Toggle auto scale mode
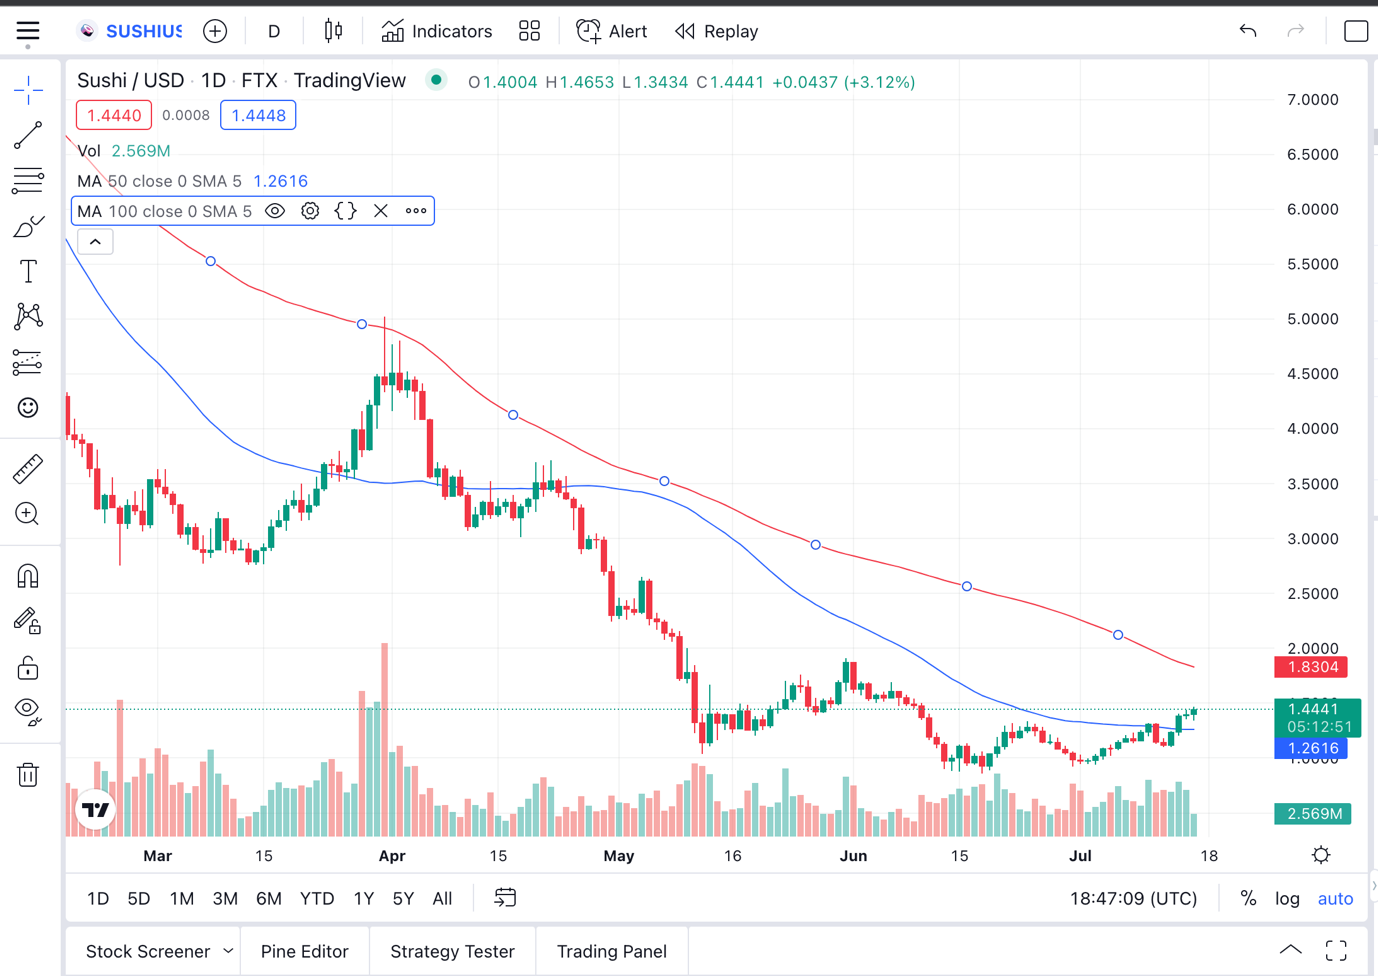This screenshot has width=1378, height=976. [1335, 899]
